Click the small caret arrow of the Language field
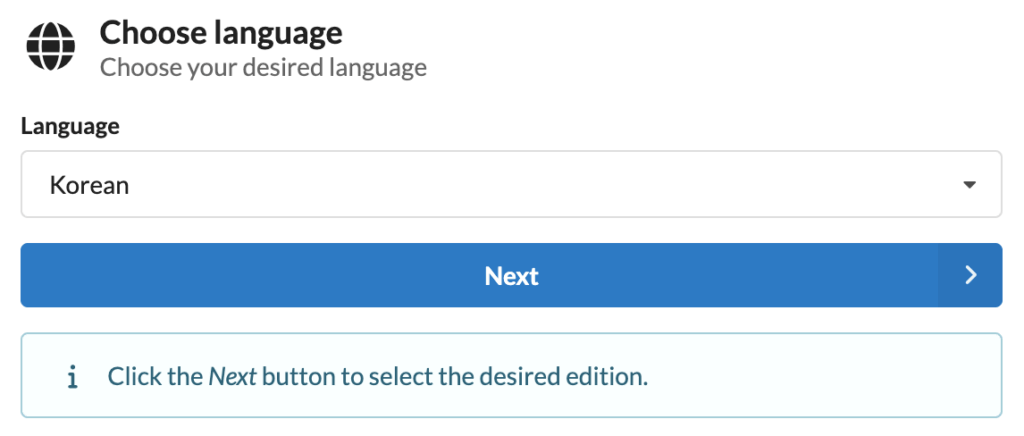Image resolution: width=1024 pixels, height=436 pixels. click(969, 185)
